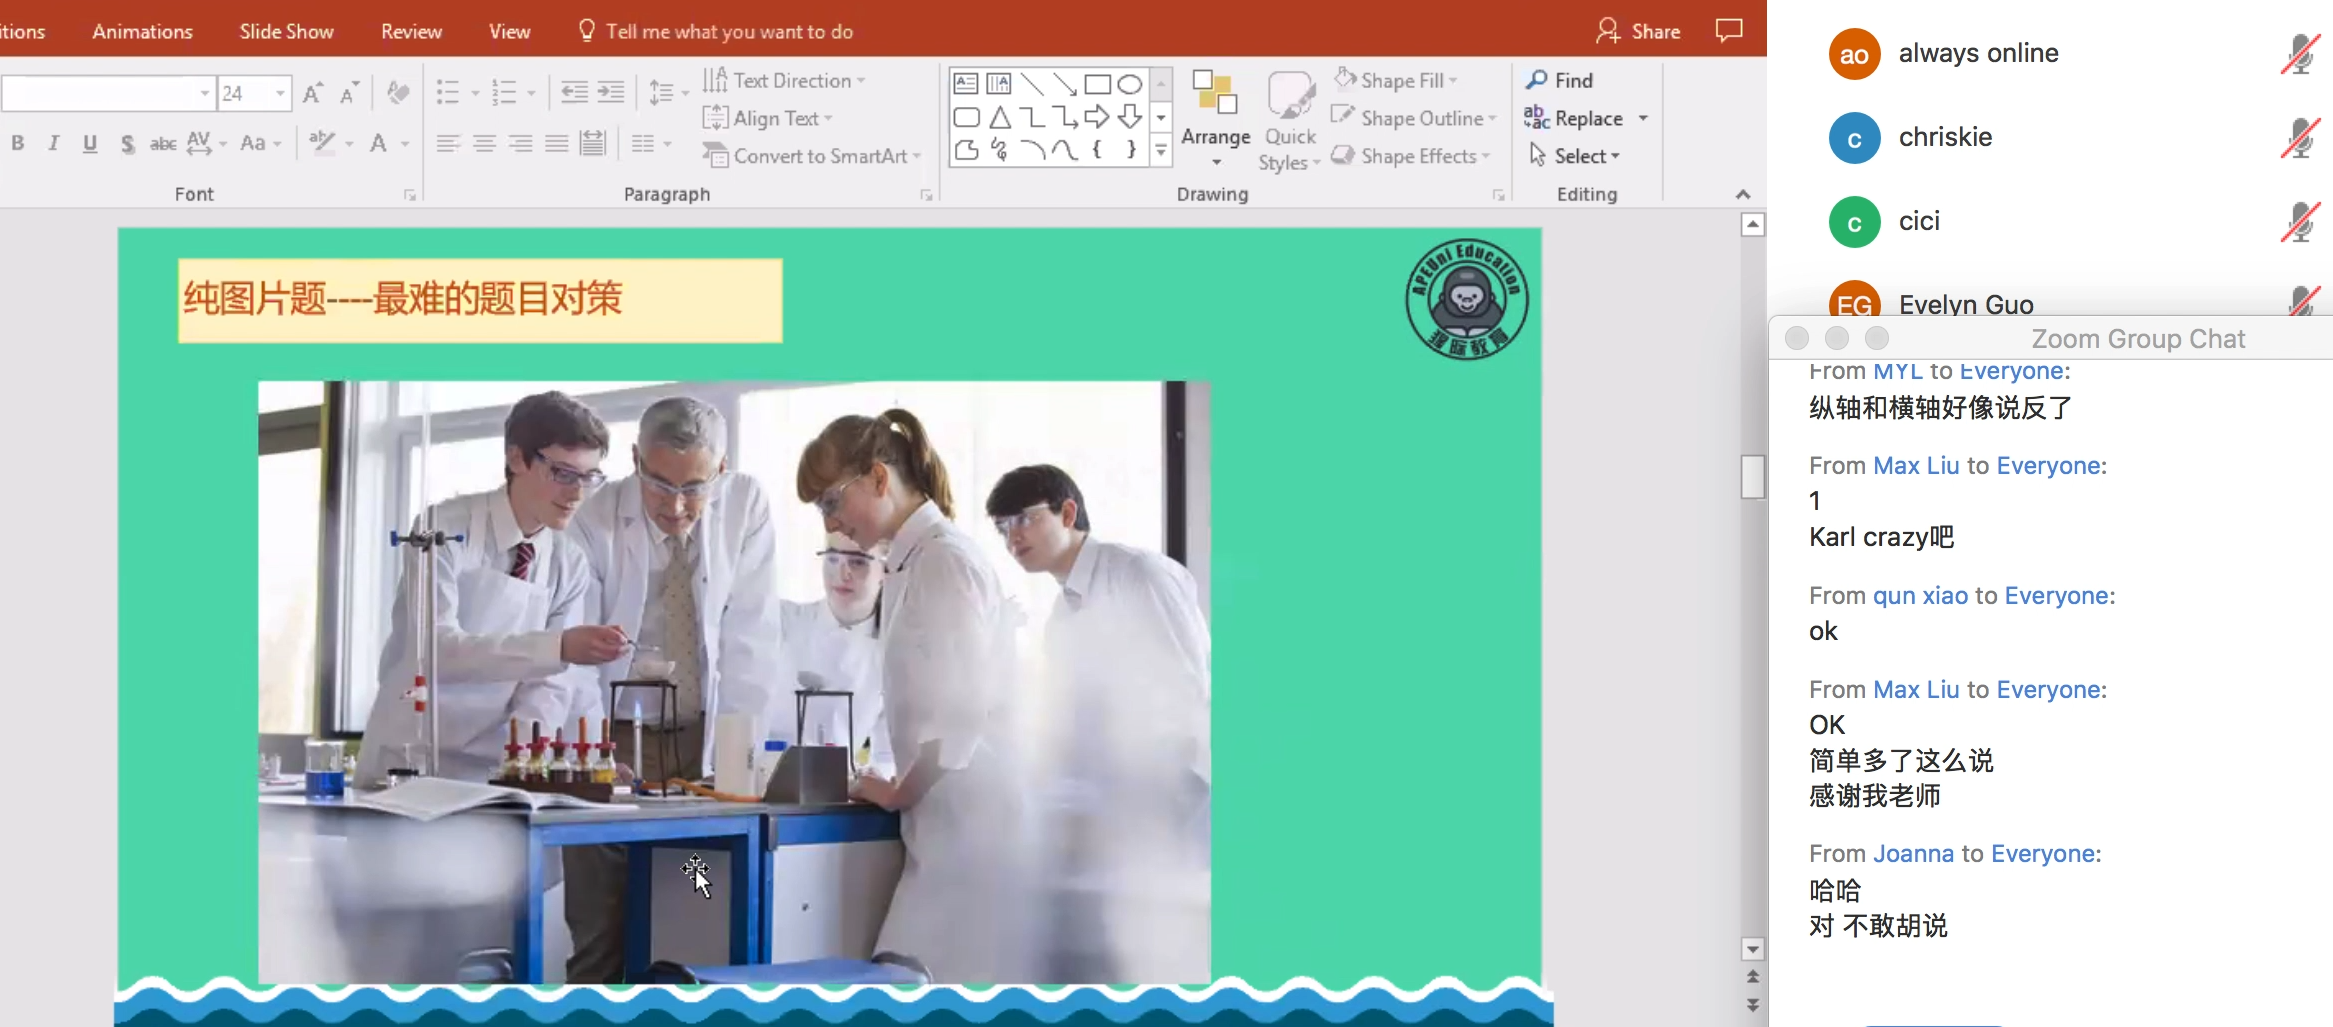The height and width of the screenshot is (1027, 2333).
Task: Open the Columns dropdown
Action: (x=650, y=144)
